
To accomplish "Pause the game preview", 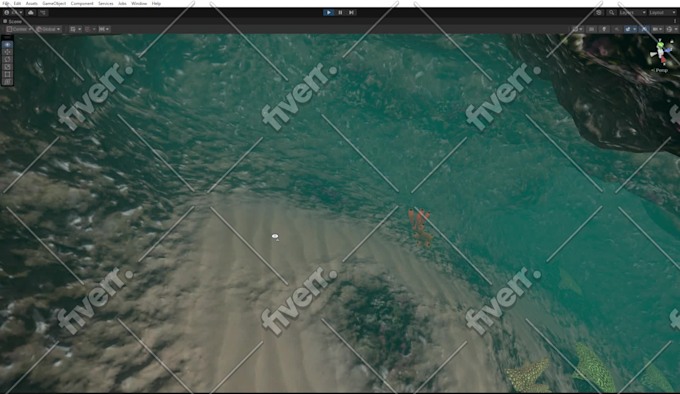I will (340, 13).
